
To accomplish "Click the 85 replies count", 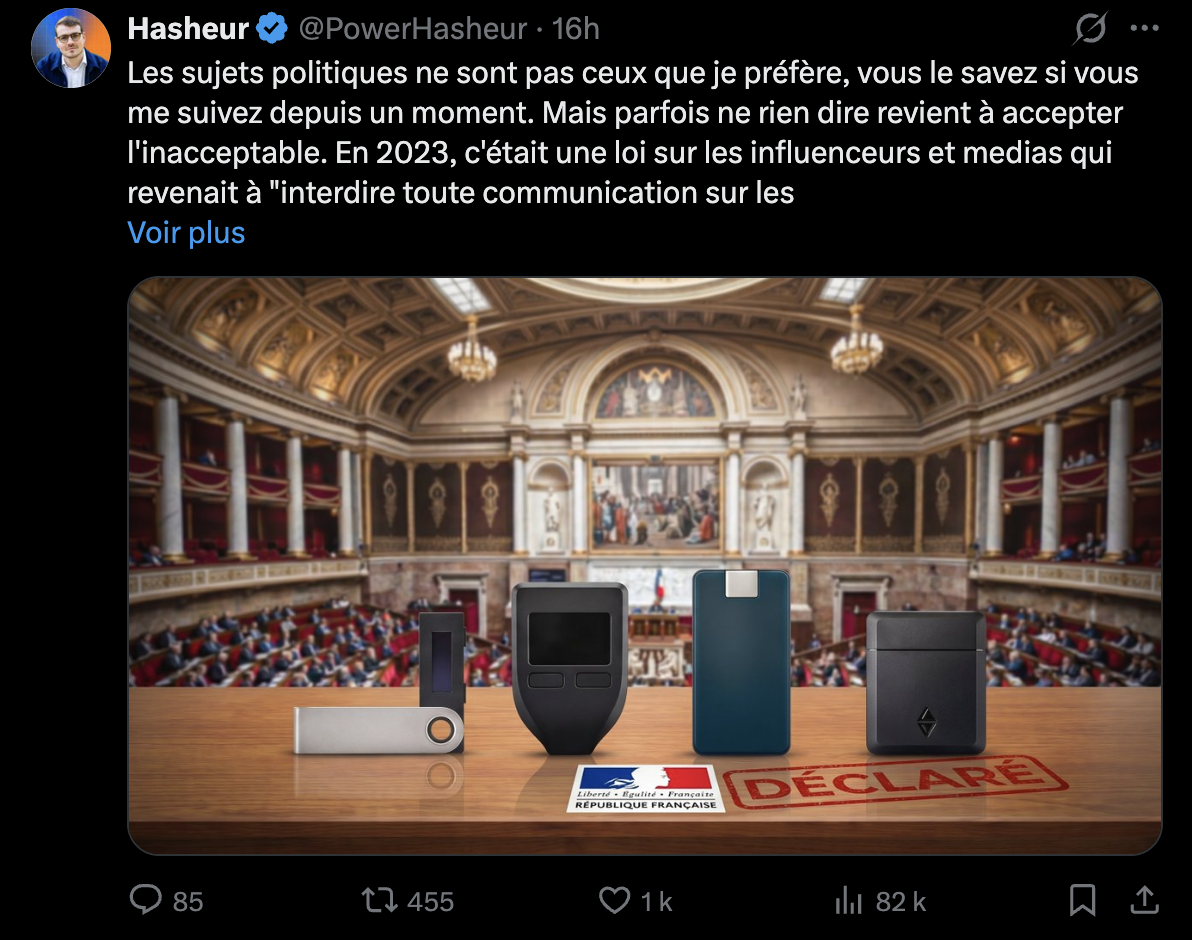I will [188, 902].
